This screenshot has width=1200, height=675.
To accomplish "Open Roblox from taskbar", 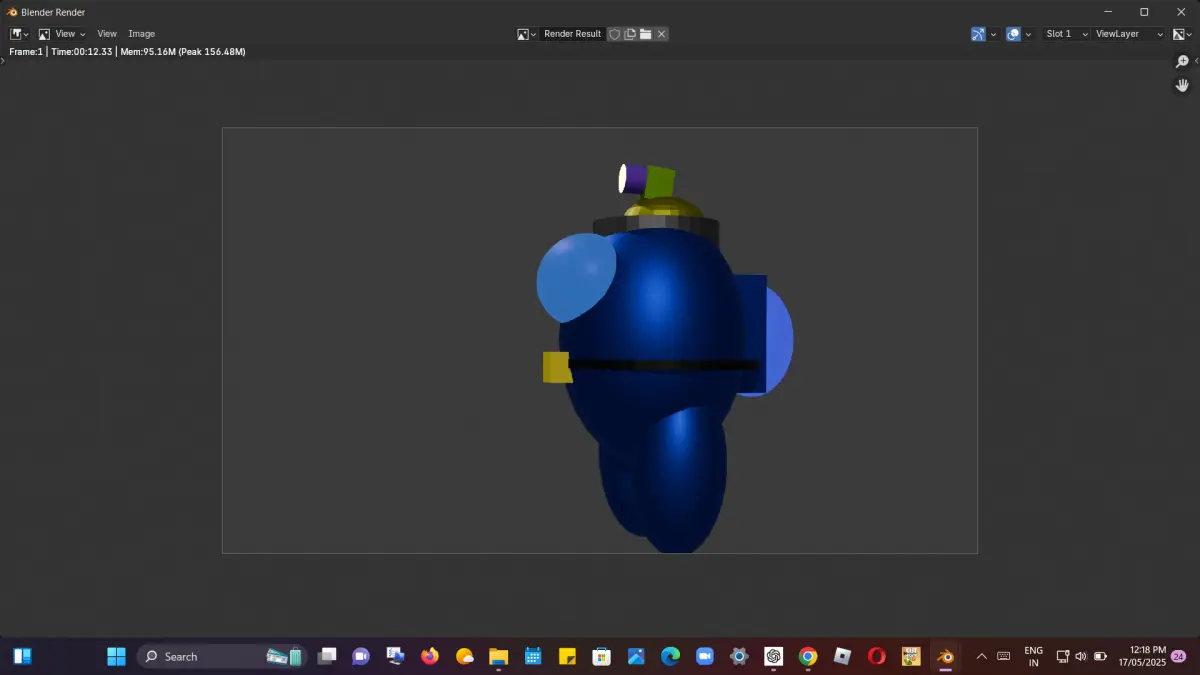I will [x=842, y=656].
